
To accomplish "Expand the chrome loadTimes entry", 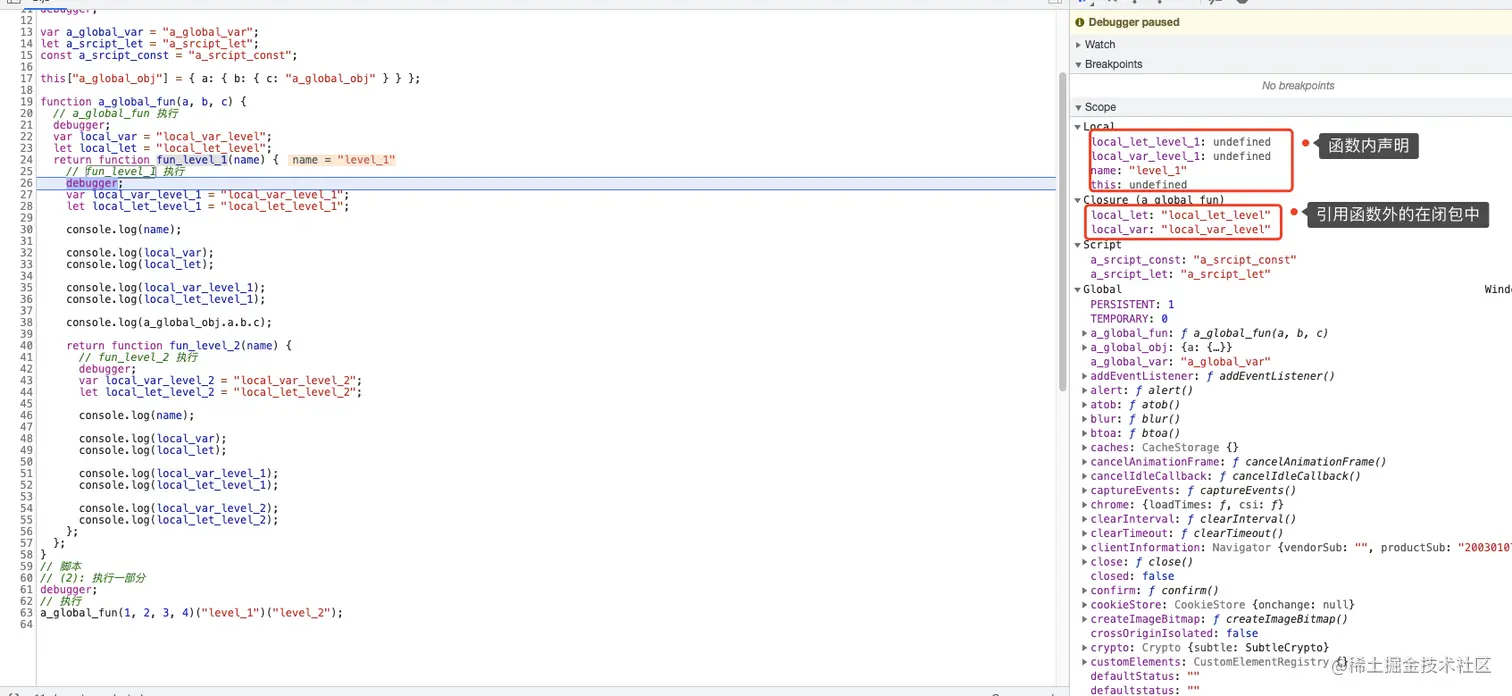I will point(1086,505).
